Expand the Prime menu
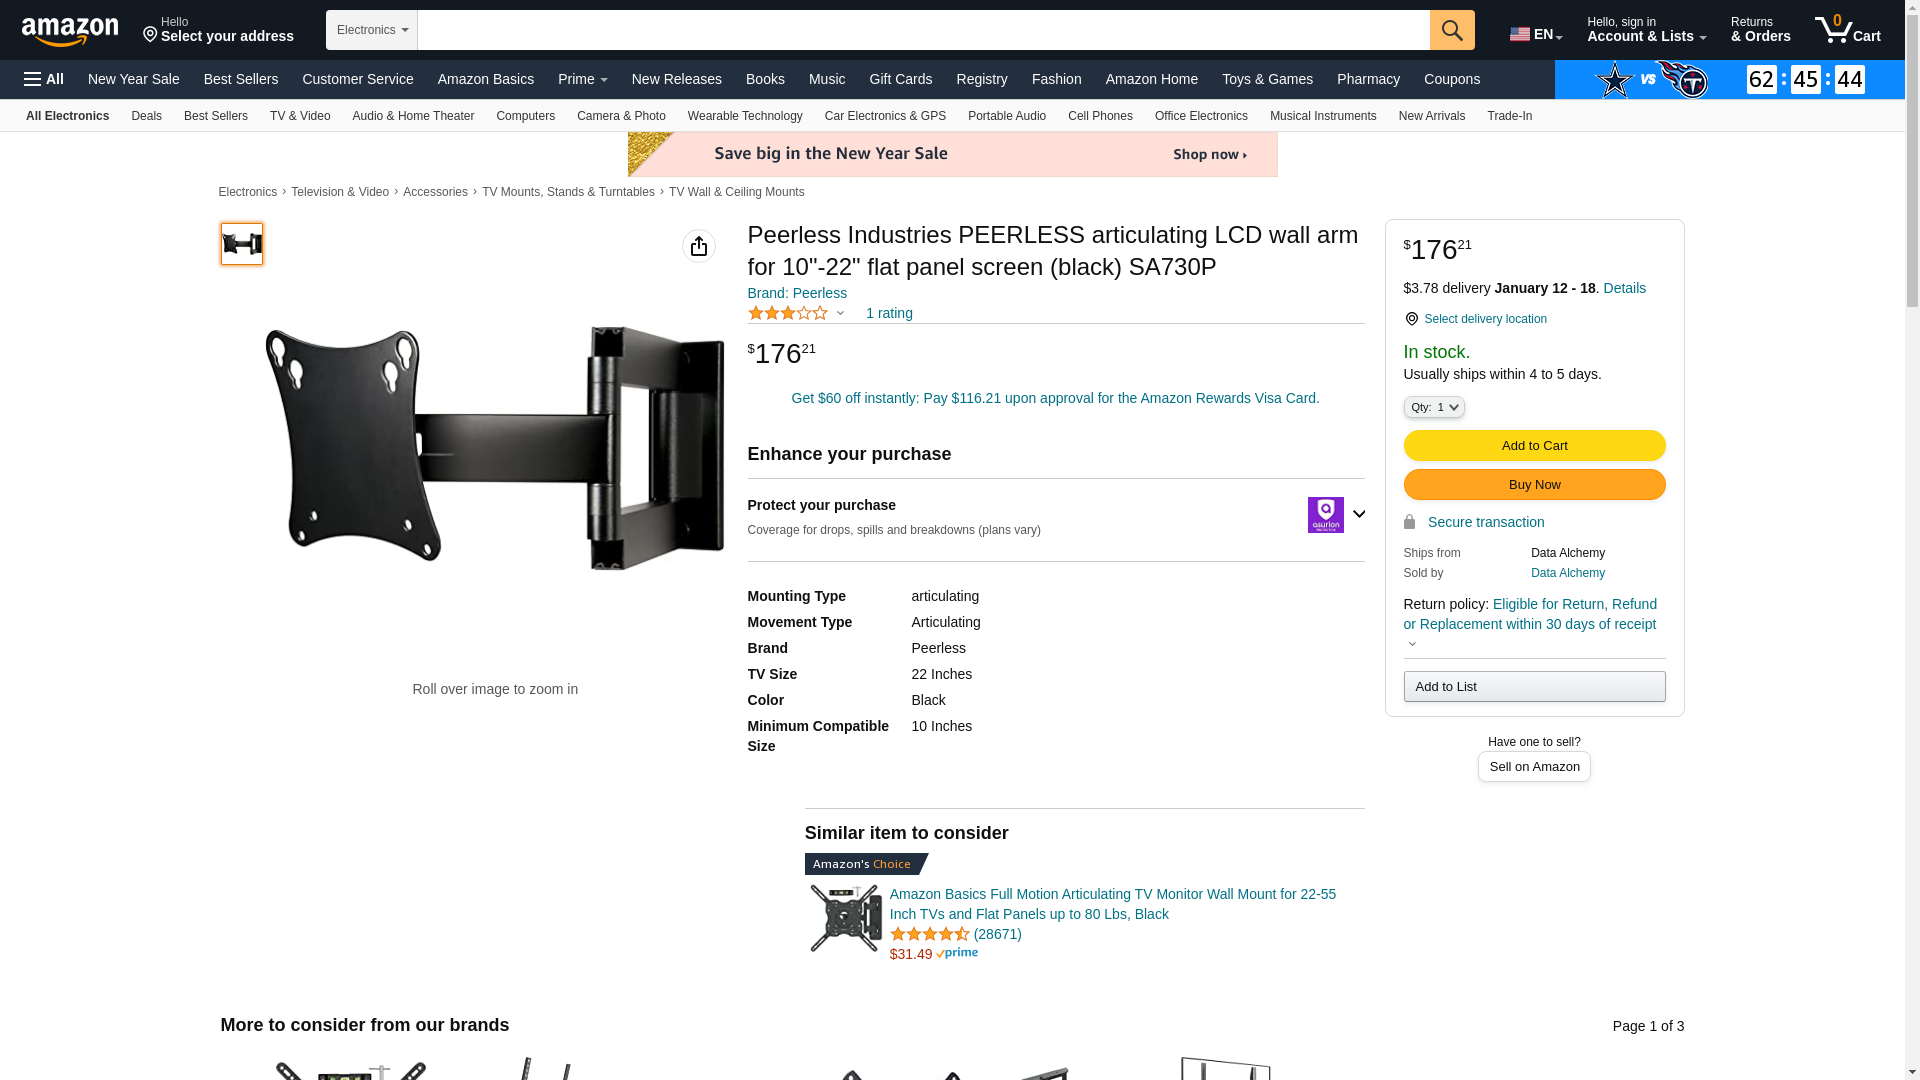The image size is (1920, 1080). tap(582, 79)
